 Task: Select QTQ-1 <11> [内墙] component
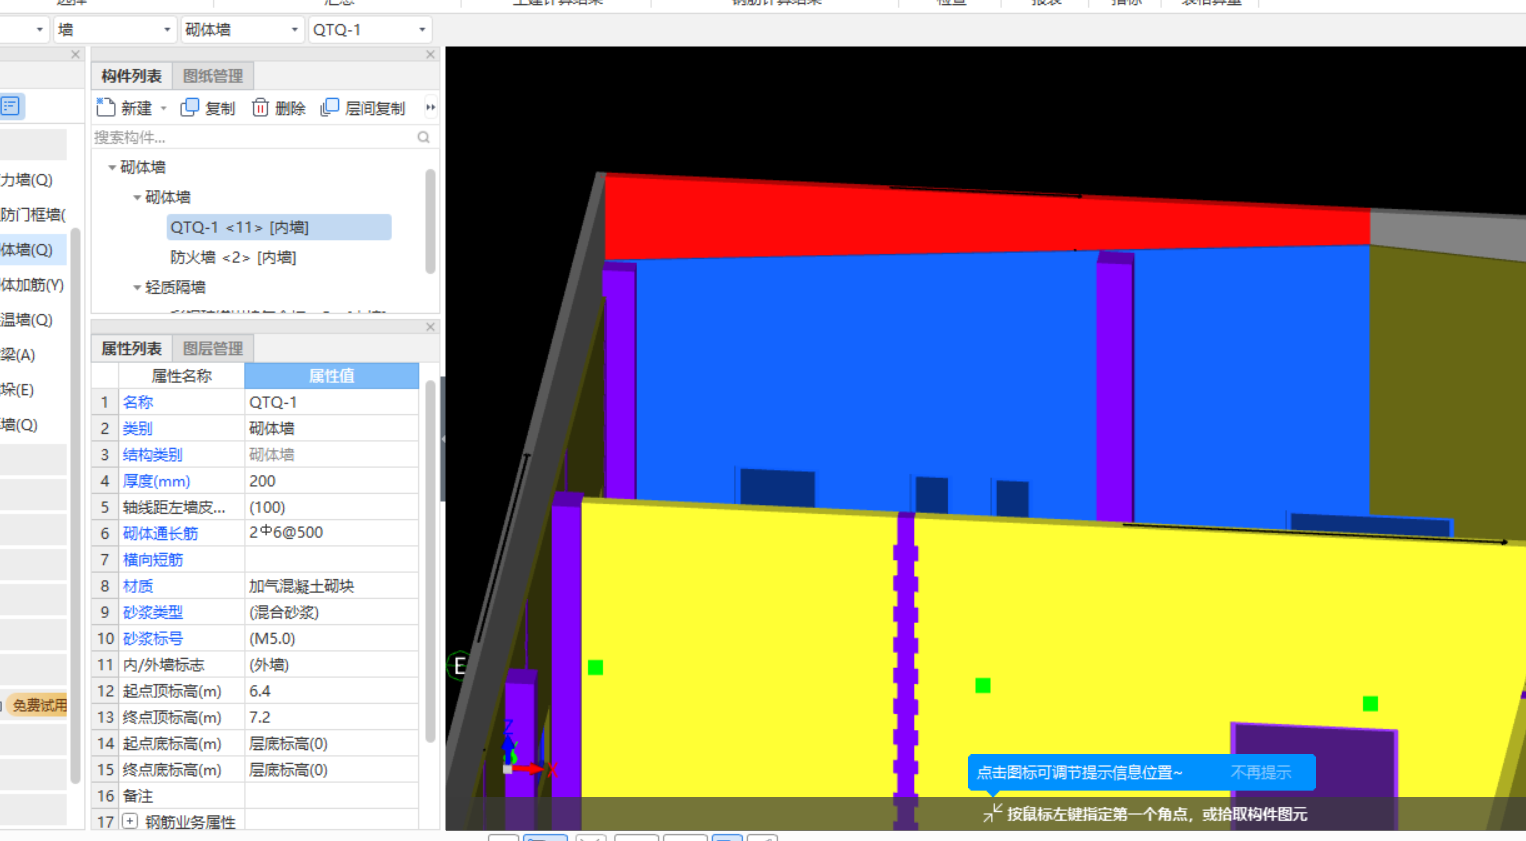point(279,227)
